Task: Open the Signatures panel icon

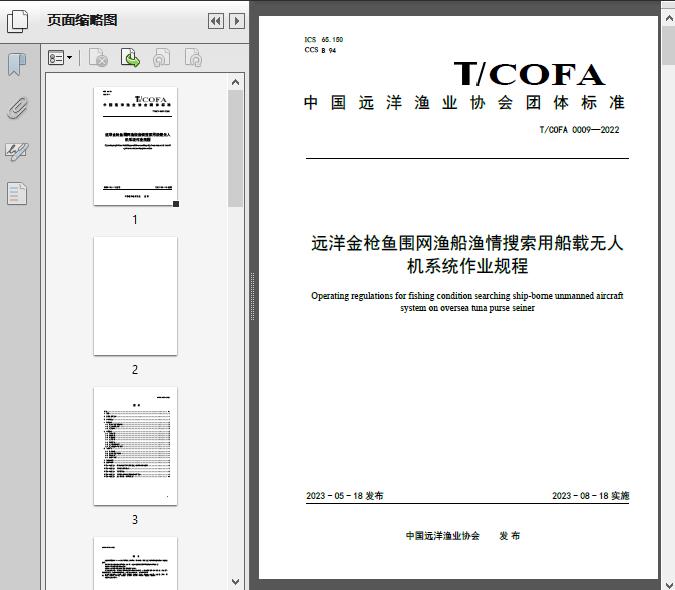Action: tap(17, 151)
